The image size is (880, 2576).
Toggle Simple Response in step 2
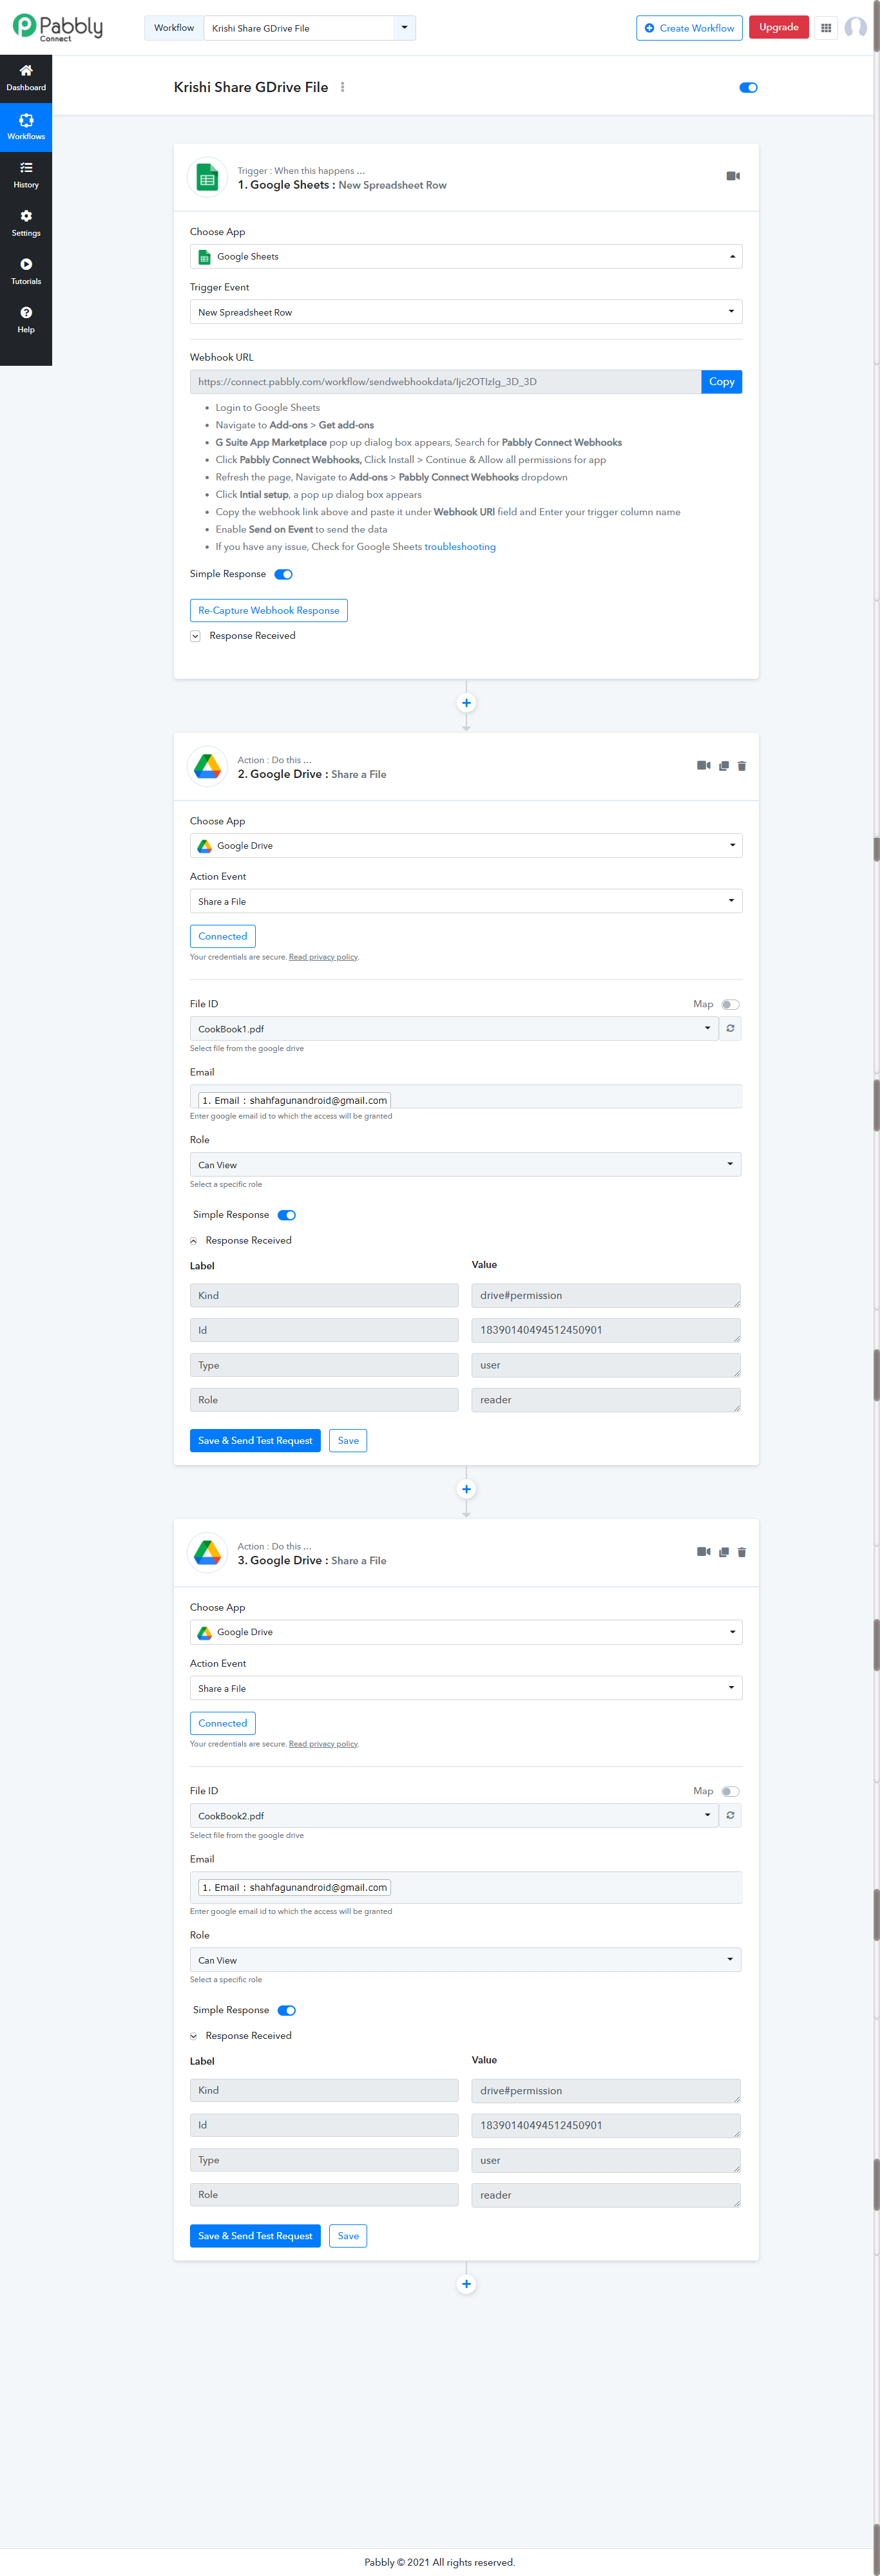287,1215
